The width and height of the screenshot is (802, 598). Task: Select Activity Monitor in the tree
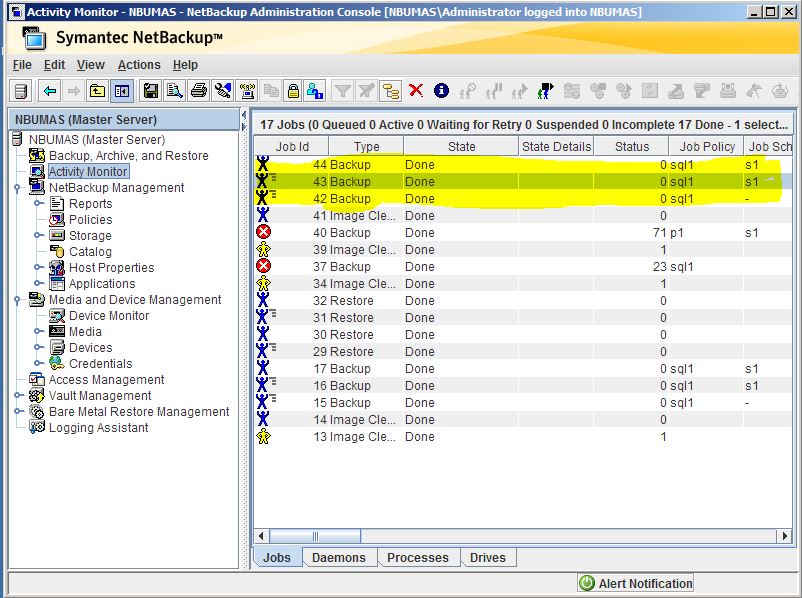88,171
